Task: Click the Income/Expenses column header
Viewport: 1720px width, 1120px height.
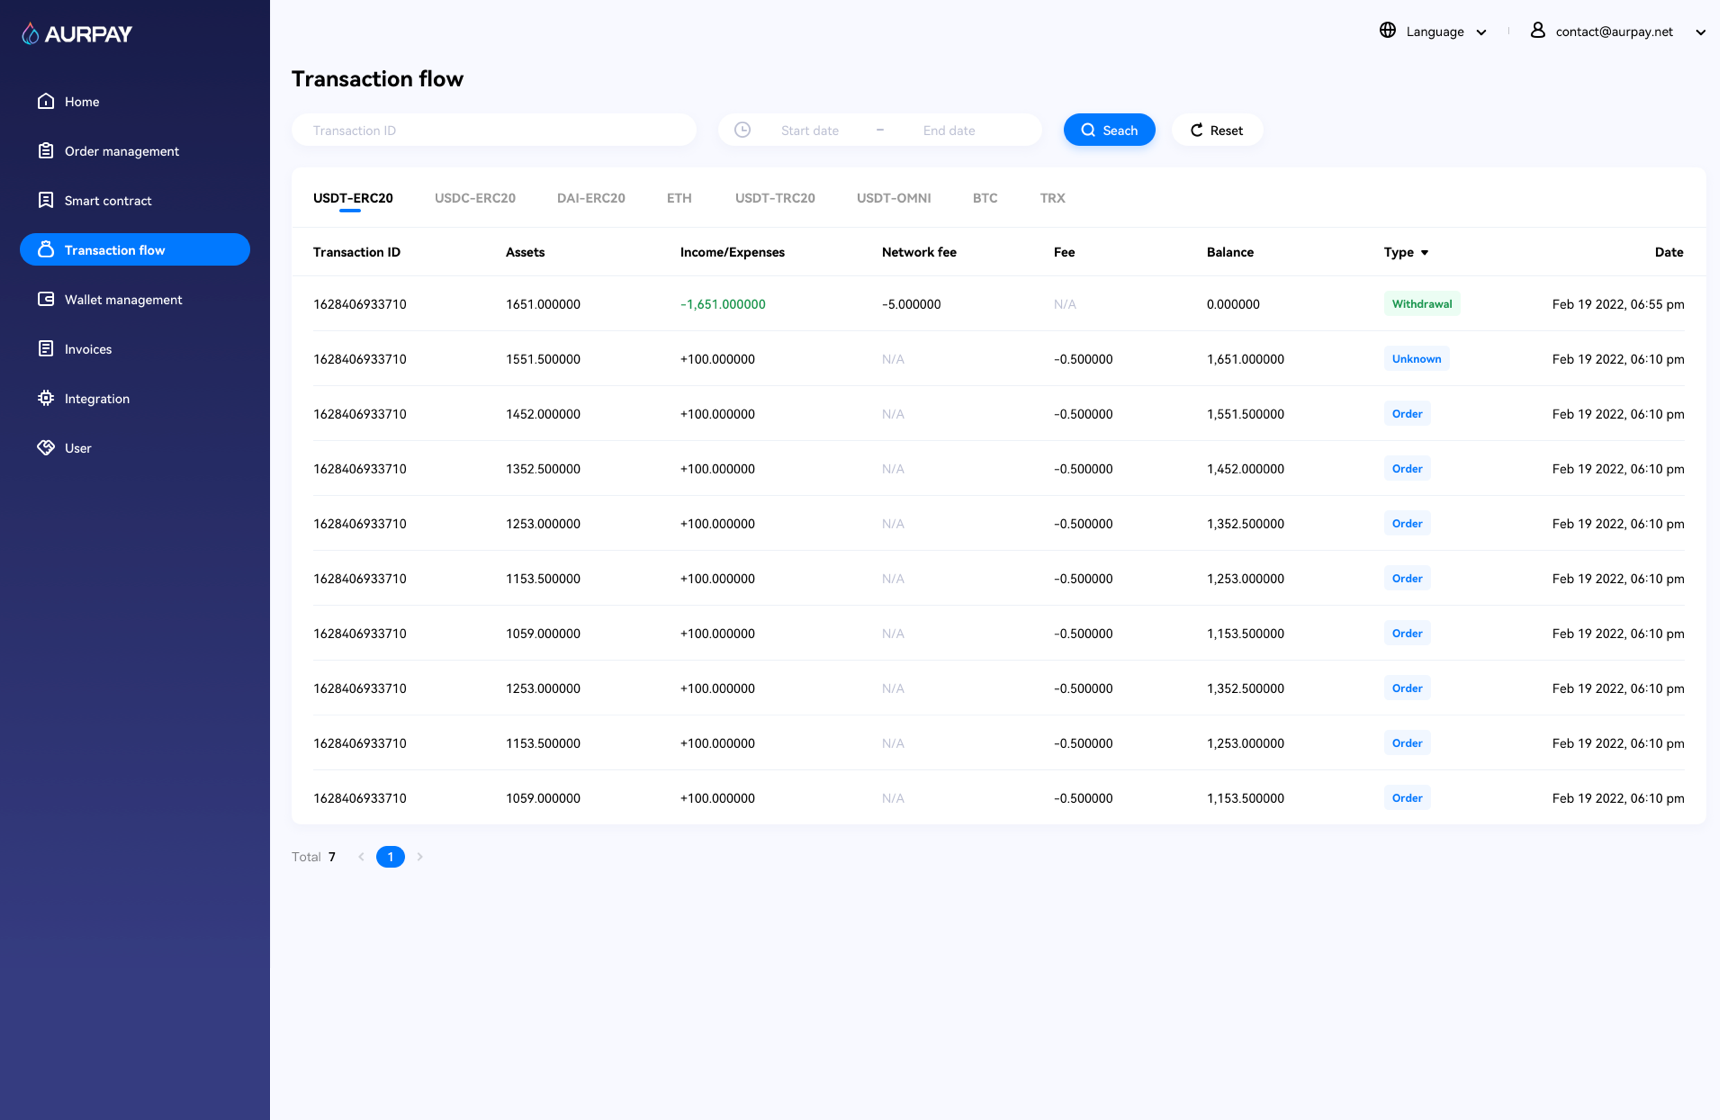Action: click(732, 252)
